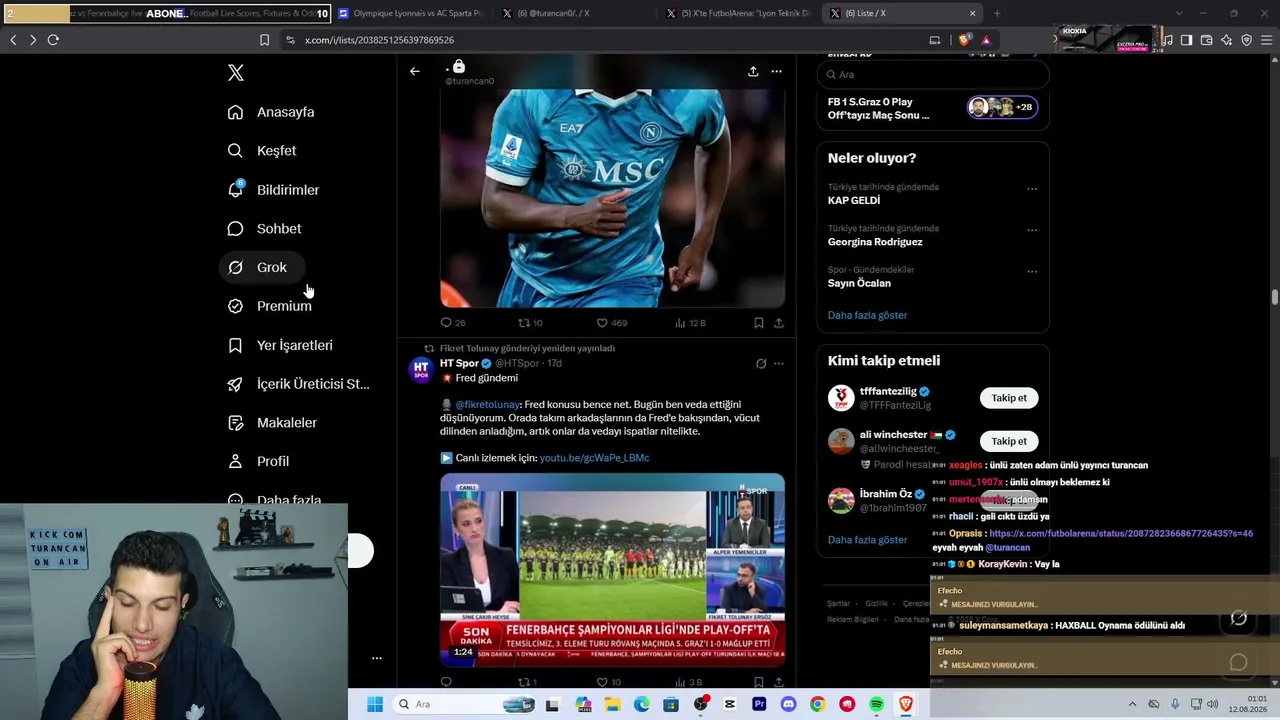Open Premium in the sidebar
The height and width of the screenshot is (720, 1280).
(x=269, y=306)
